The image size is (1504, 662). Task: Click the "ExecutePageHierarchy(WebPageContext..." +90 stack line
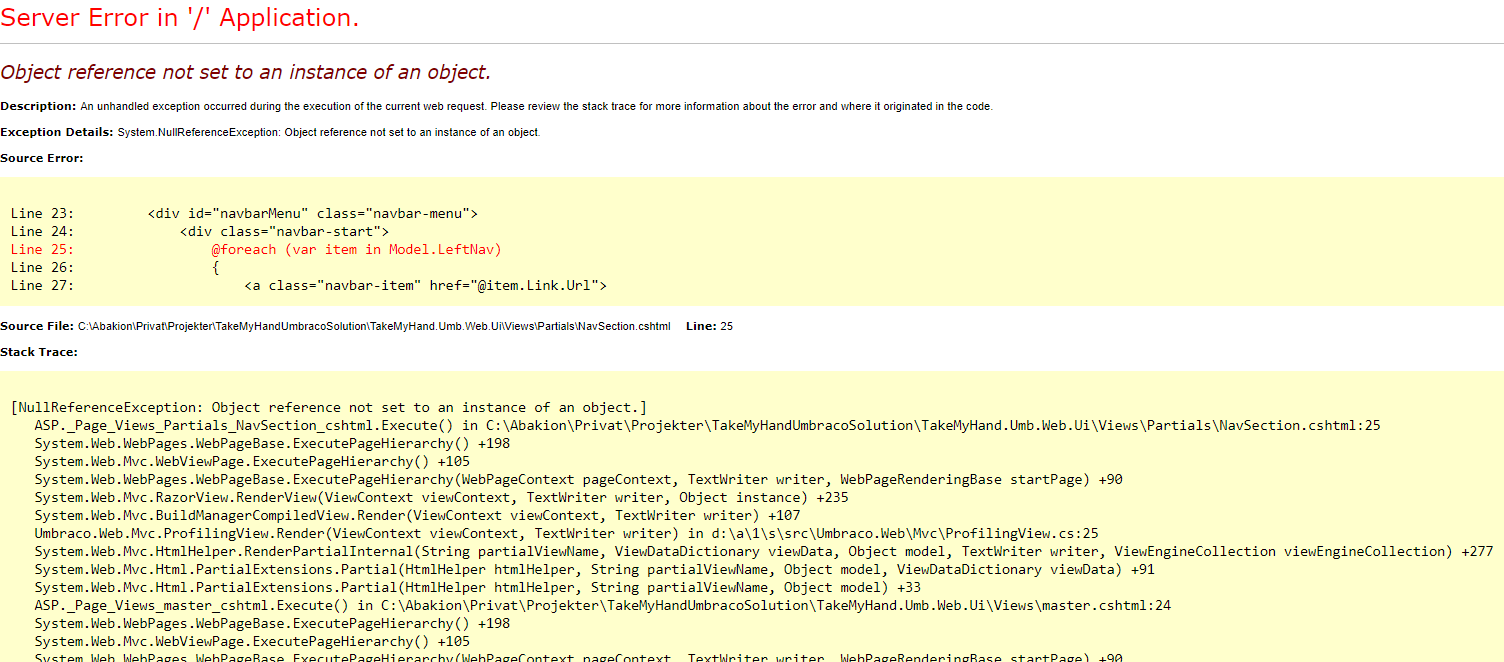click(x=578, y=479)
